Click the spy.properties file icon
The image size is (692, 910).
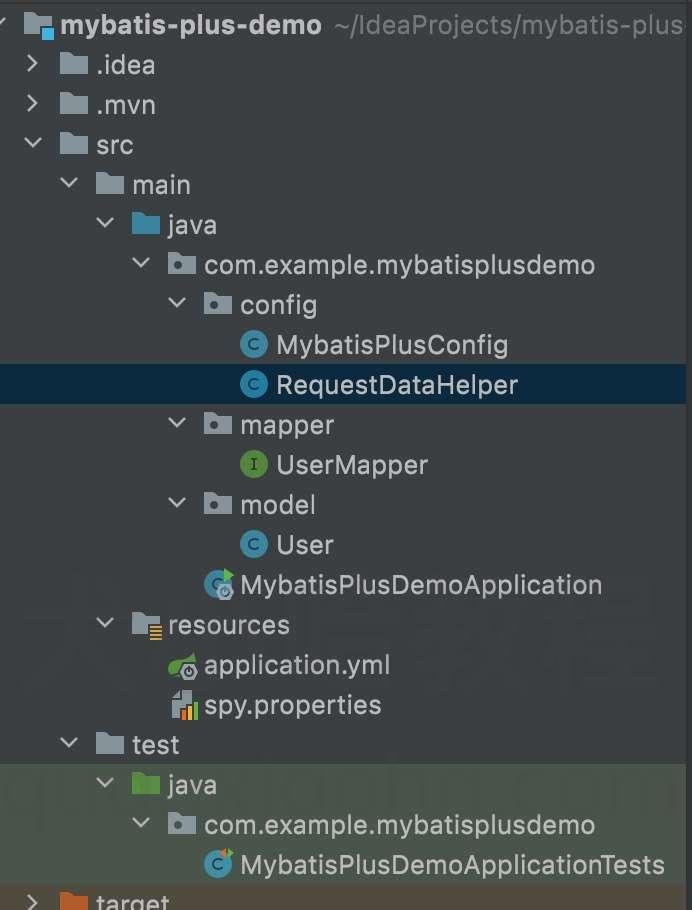(185, 705)
